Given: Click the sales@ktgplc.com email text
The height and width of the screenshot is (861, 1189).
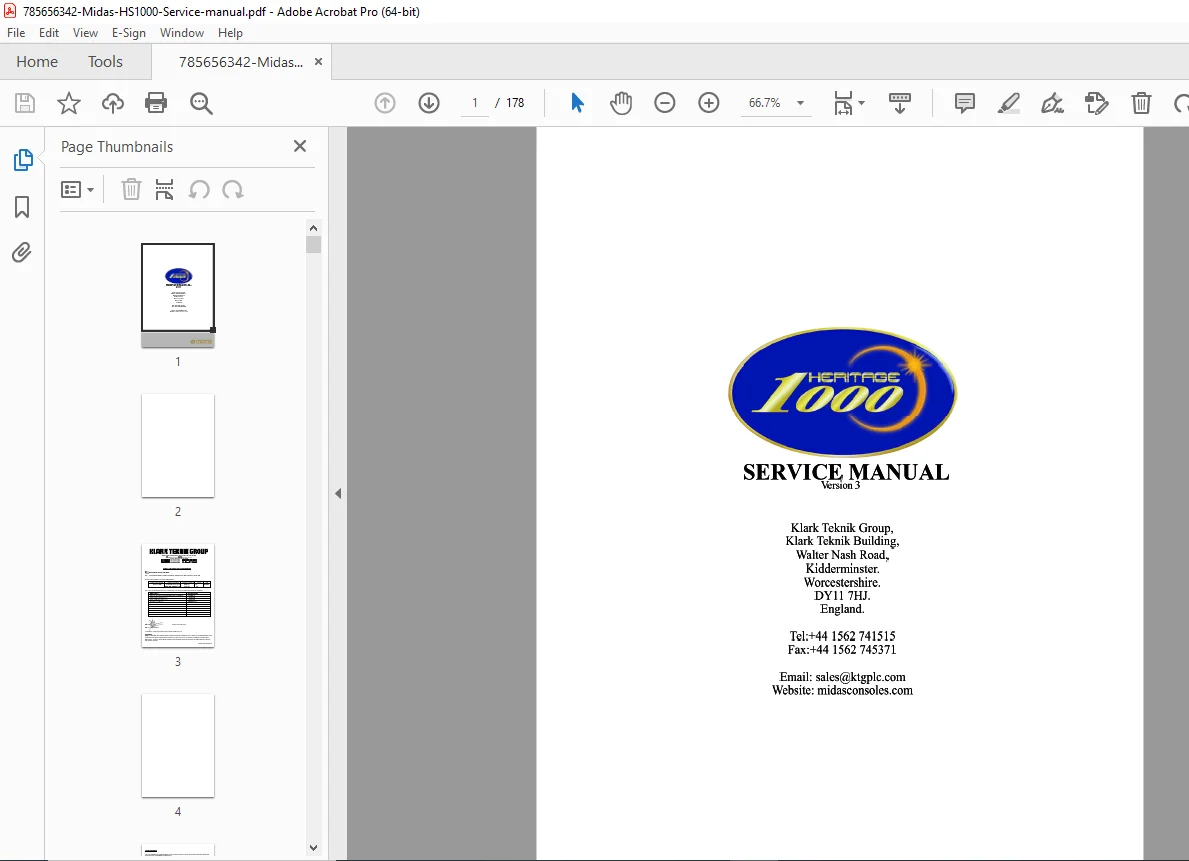Looking at the screenshot, I should [860, 677].
